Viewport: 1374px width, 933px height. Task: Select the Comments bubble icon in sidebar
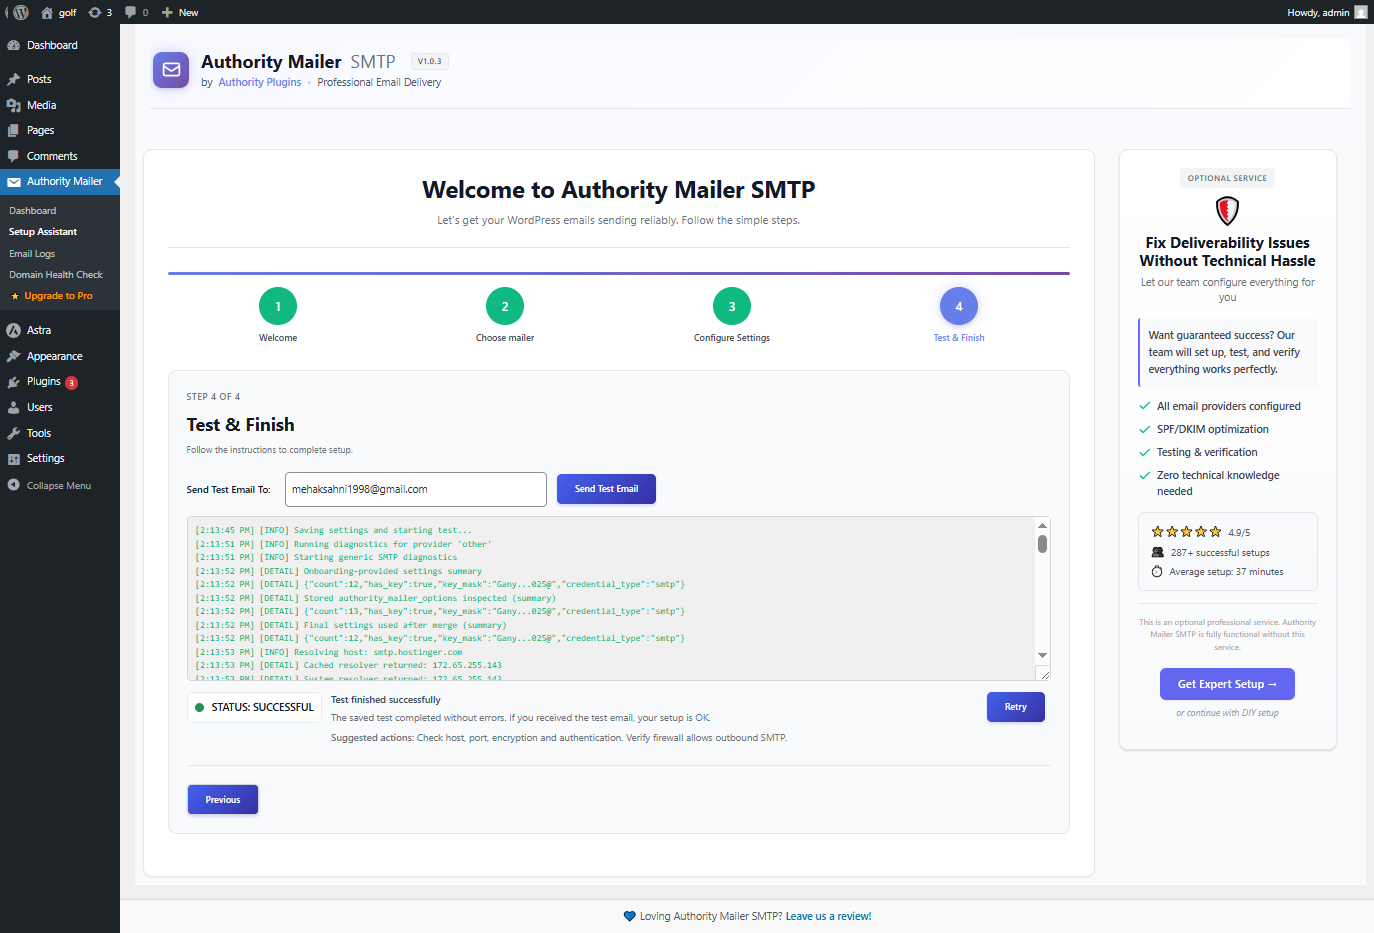pos(14,155)
